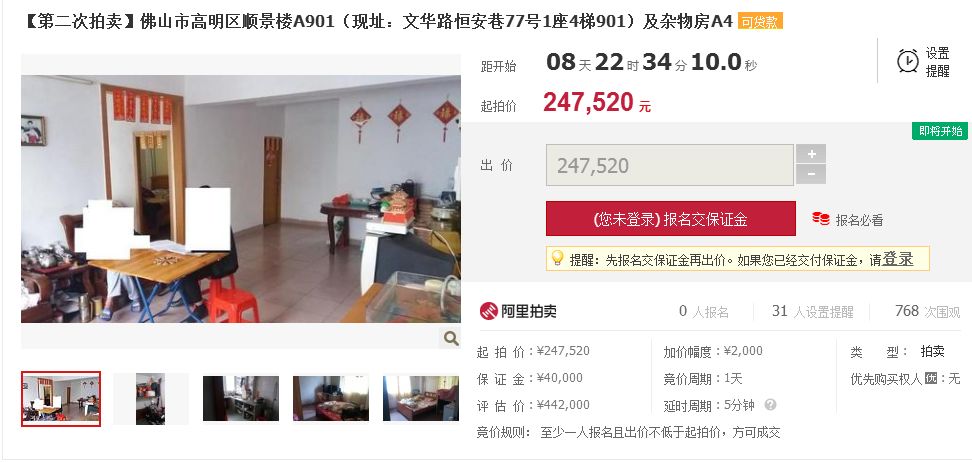The width and height of the screenshot is (972, 462).
Task: Click the red coins icon beside 报名必看
Action: pyautogui.click(x=821, y=220)
